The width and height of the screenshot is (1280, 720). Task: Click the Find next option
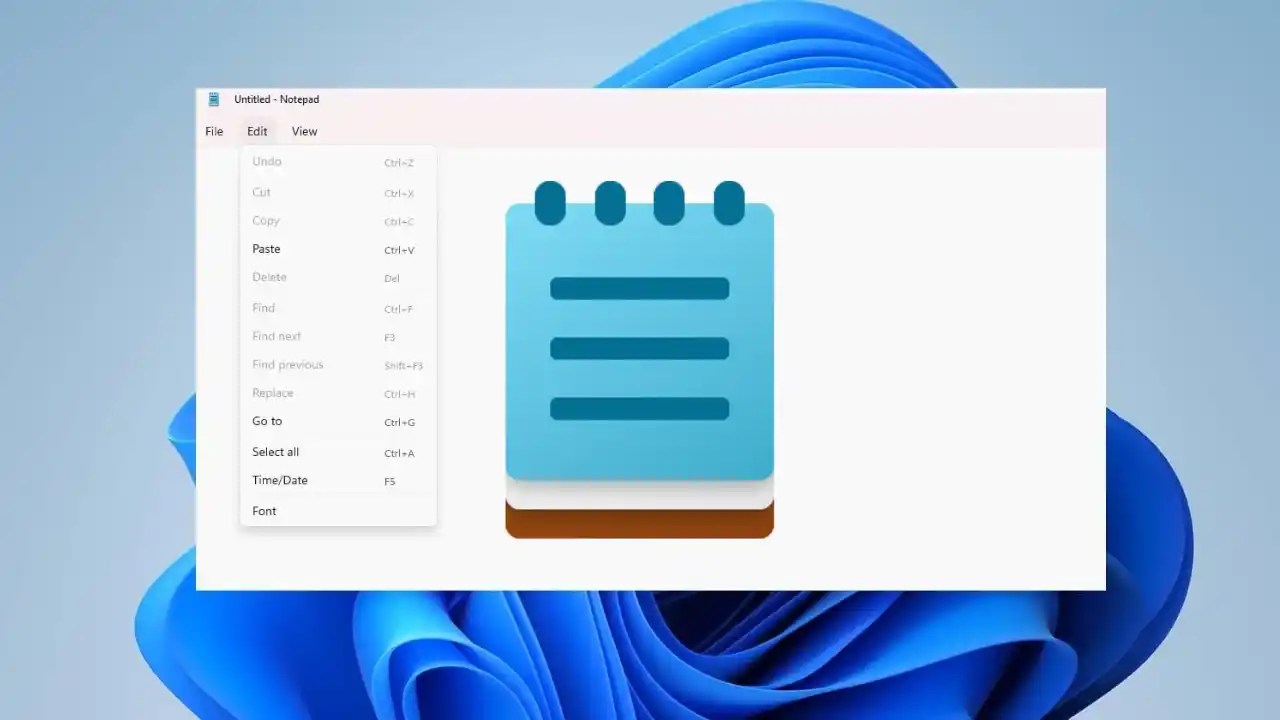click(x=276, y=336)
